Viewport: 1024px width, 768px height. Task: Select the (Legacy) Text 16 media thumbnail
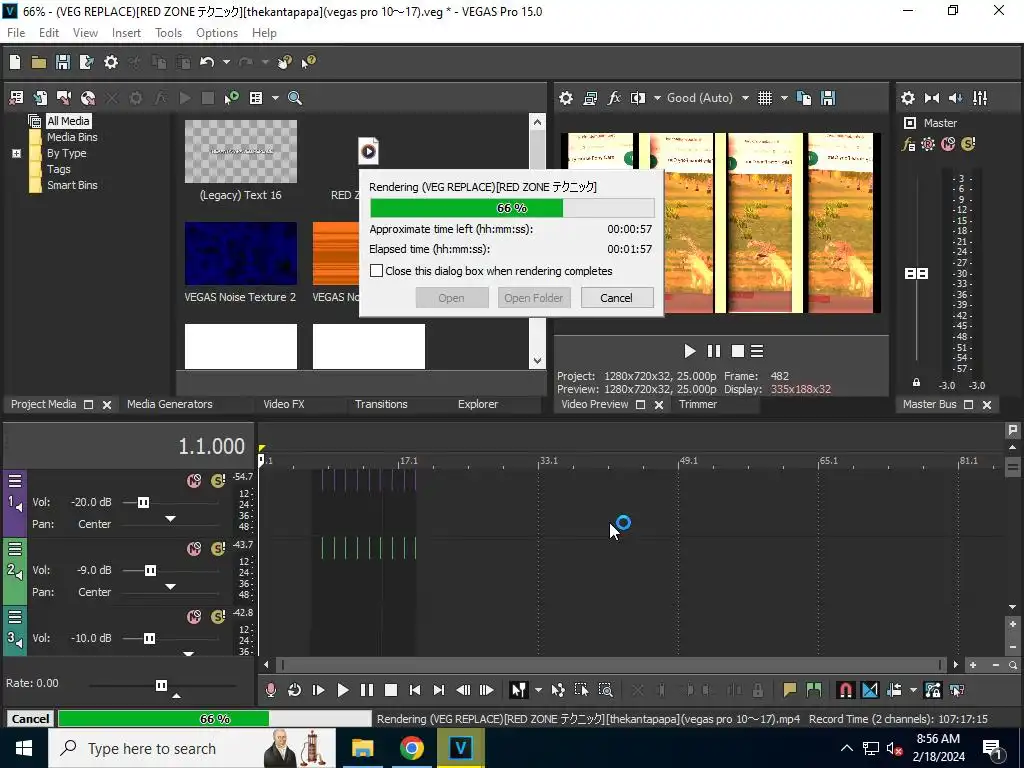tap(240, 152)
